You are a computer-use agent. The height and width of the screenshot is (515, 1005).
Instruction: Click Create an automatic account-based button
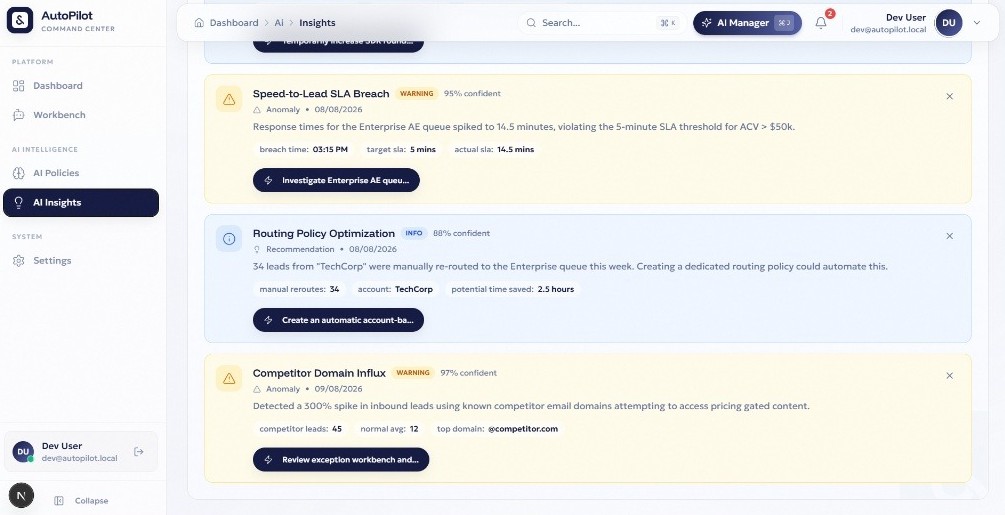338,320
